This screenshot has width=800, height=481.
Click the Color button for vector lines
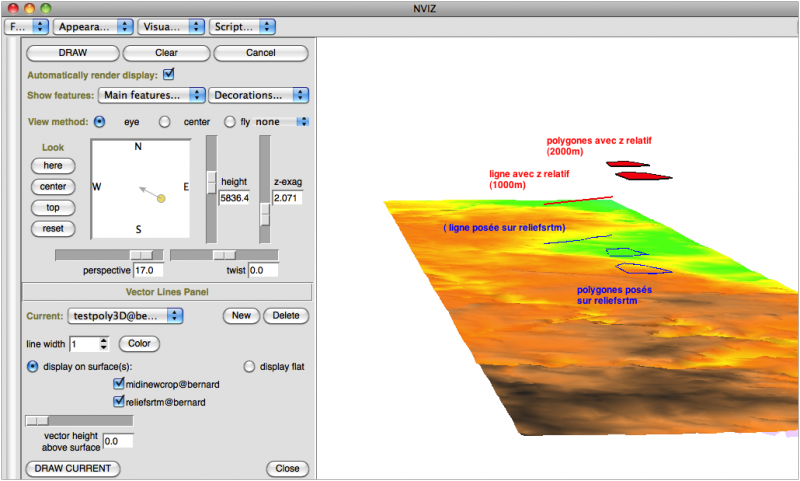pyautogui.click(x=139, y=344)
